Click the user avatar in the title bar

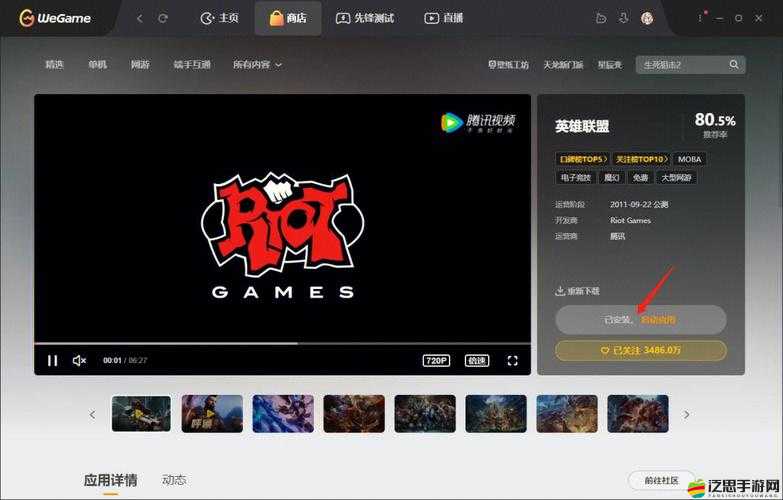(x=647, y=18)
